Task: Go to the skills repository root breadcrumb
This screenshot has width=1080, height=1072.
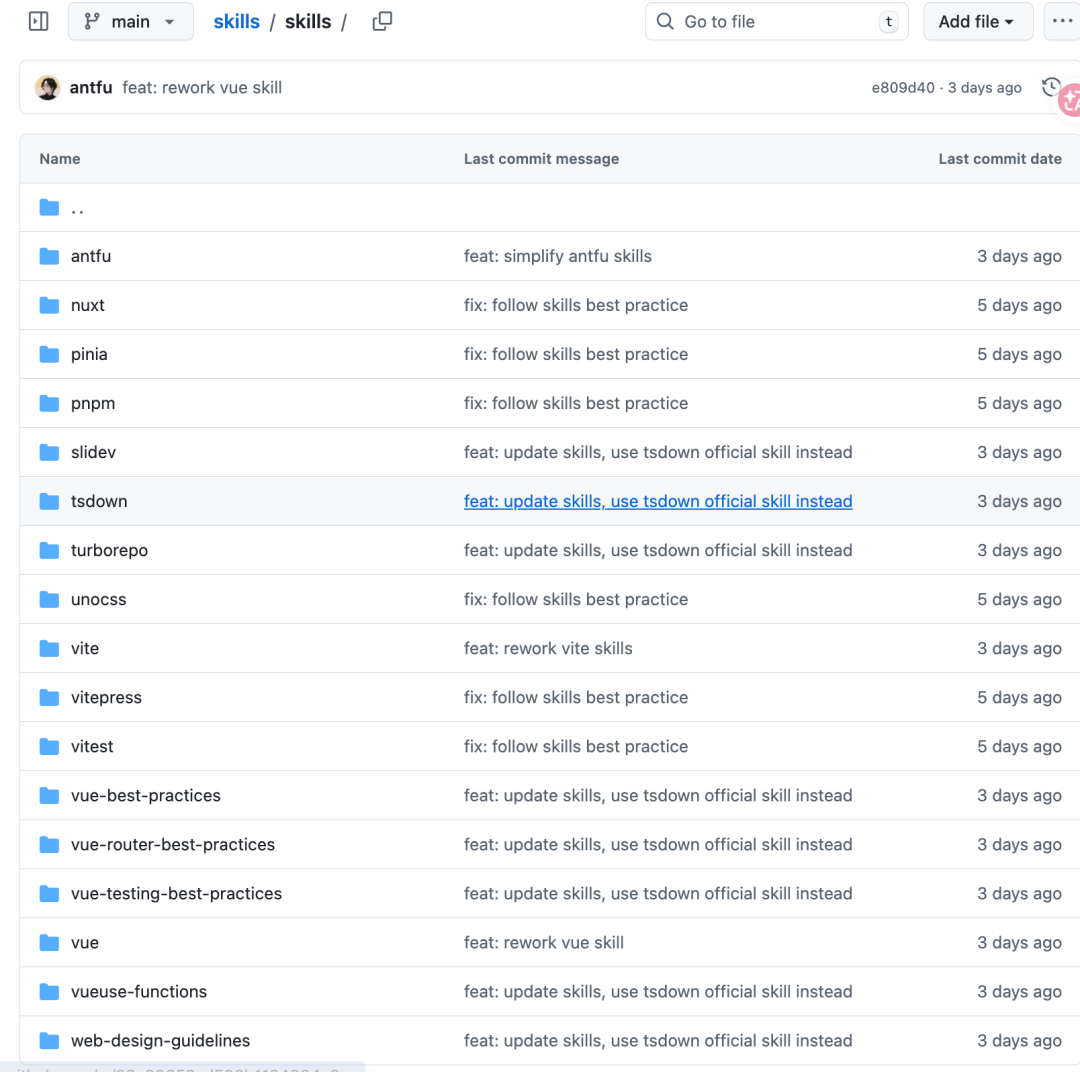Action: tap(236, 21)
